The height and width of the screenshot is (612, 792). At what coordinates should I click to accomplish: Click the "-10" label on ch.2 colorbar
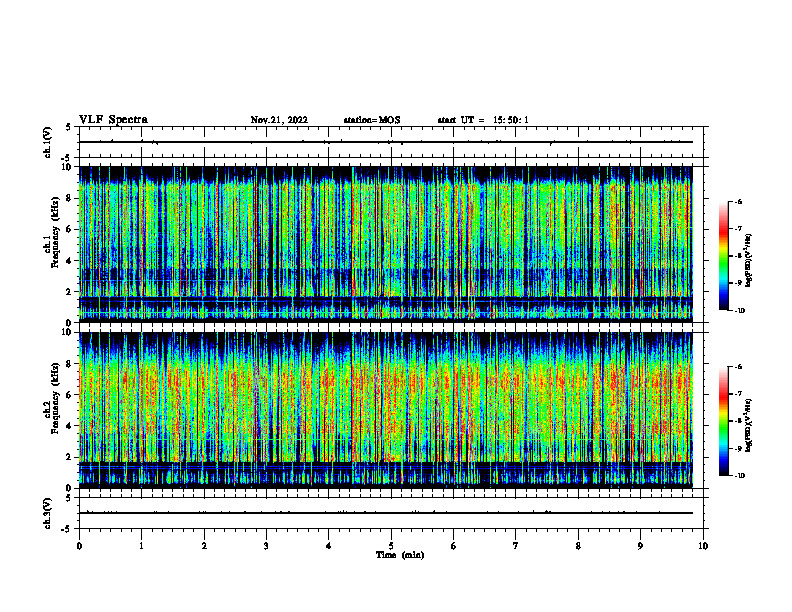coord(740,476)
